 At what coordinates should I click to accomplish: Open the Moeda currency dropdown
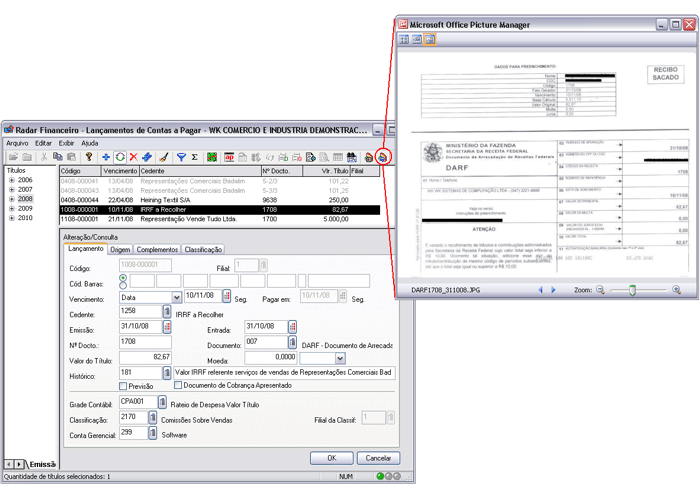339,357
